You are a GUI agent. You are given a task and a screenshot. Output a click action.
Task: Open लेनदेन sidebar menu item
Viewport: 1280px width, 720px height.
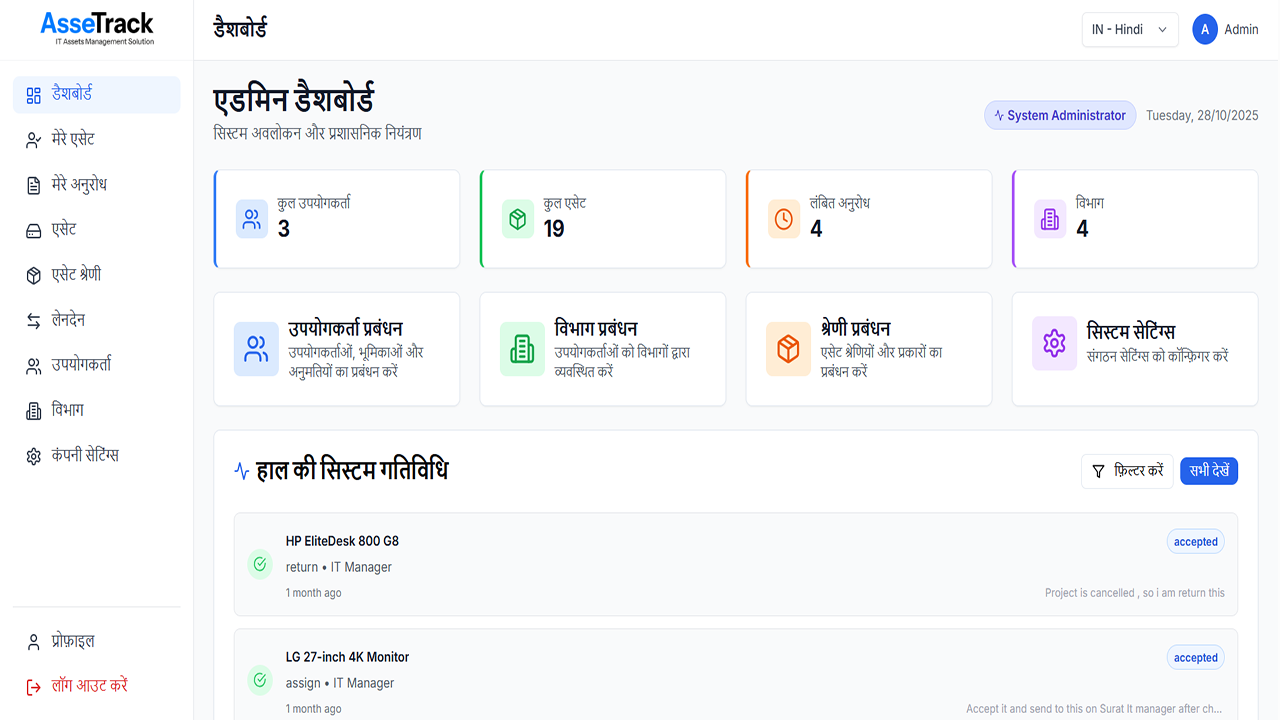68,320
